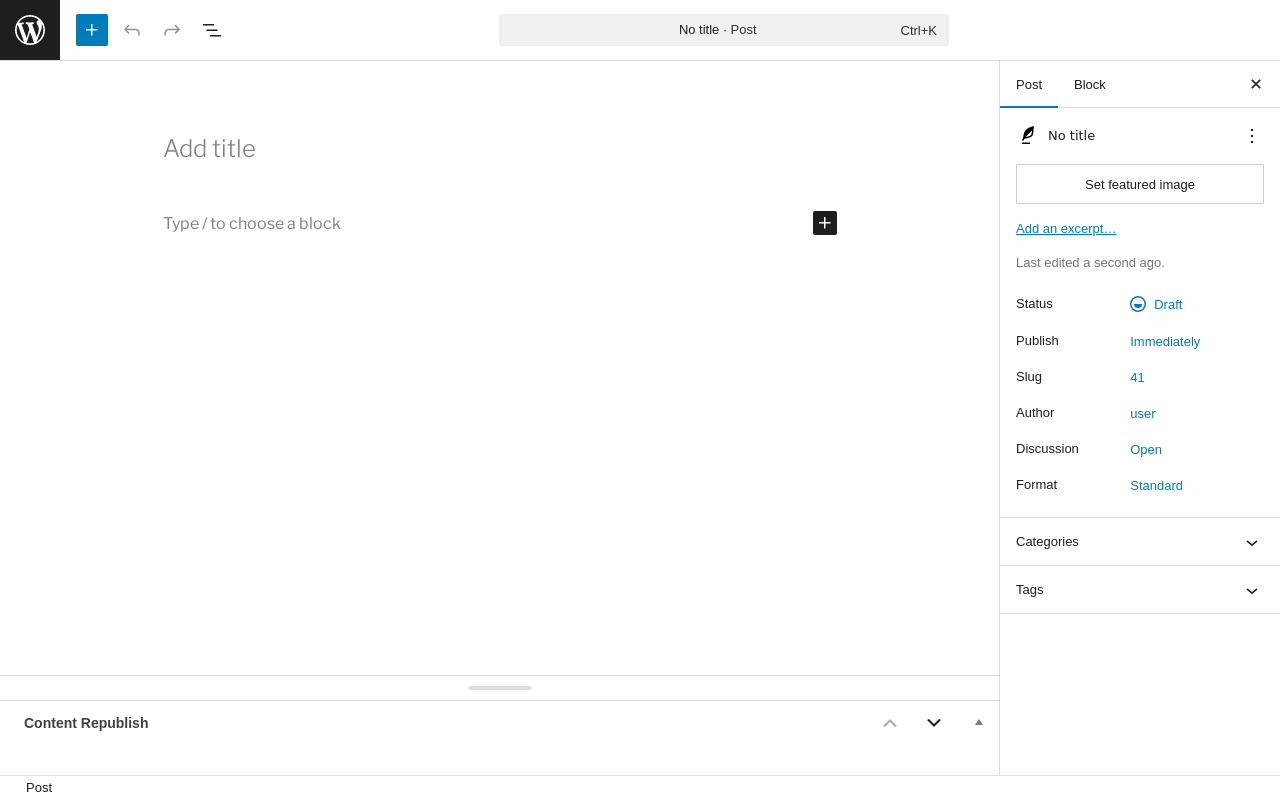The image size is (1280, 800).
Task: Switch to the Block settings tab
Action: pos(1090,84)
